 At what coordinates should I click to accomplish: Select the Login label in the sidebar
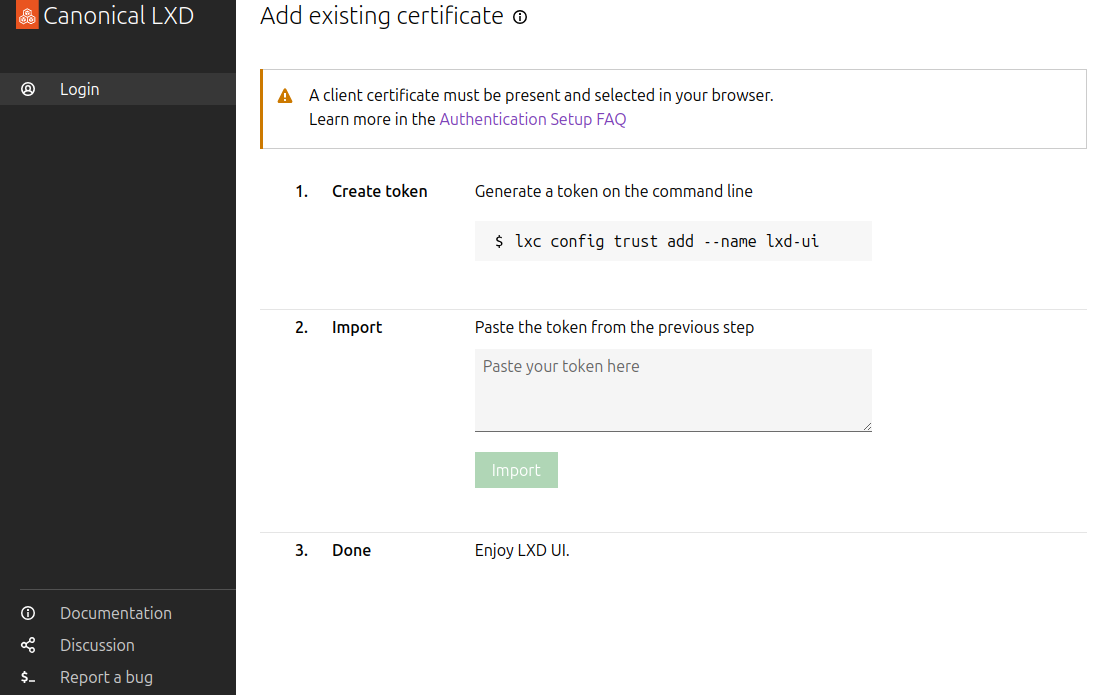point(79,89)
